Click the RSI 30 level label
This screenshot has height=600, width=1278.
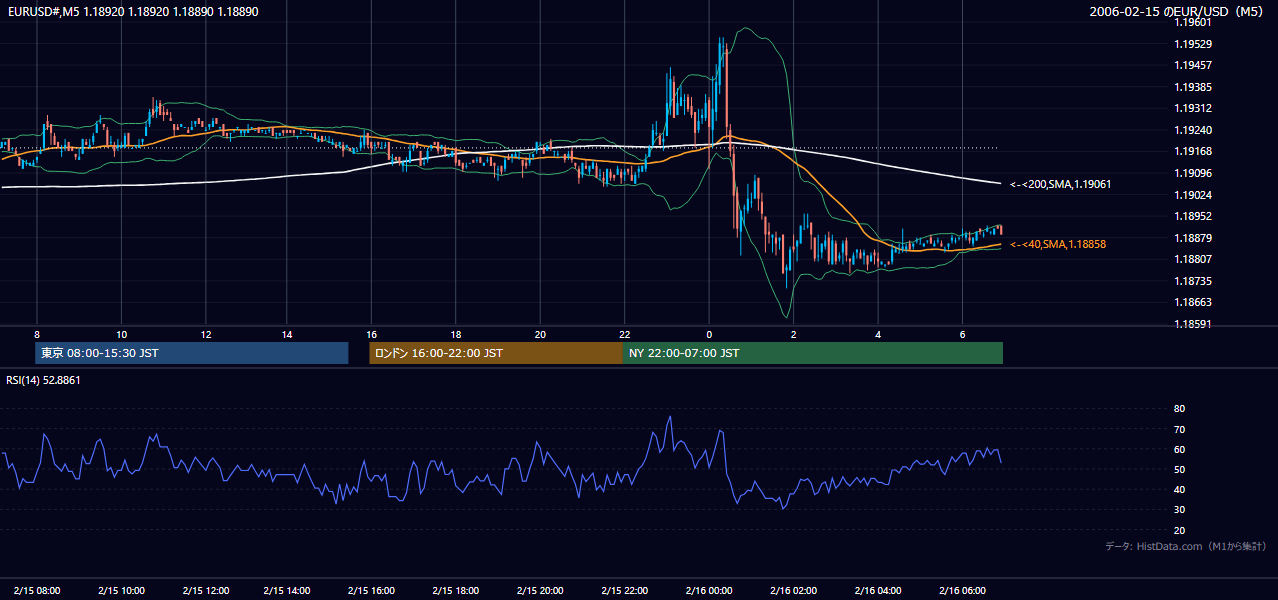click(1179, 510)
